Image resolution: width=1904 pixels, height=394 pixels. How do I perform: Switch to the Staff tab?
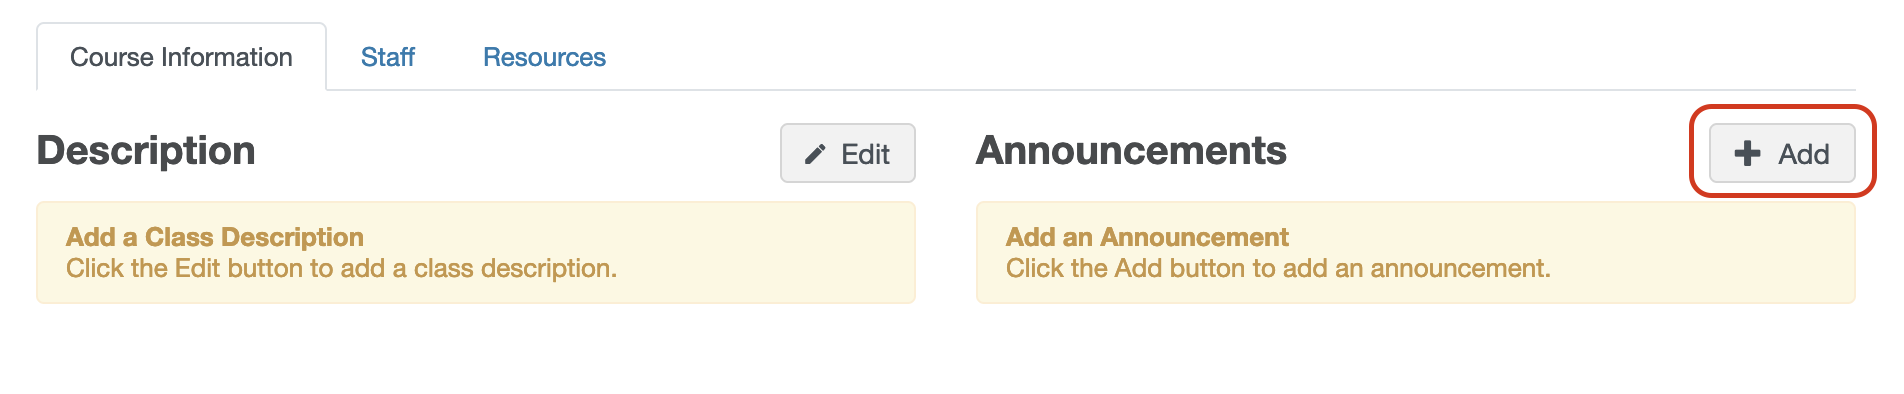(388, 57)
